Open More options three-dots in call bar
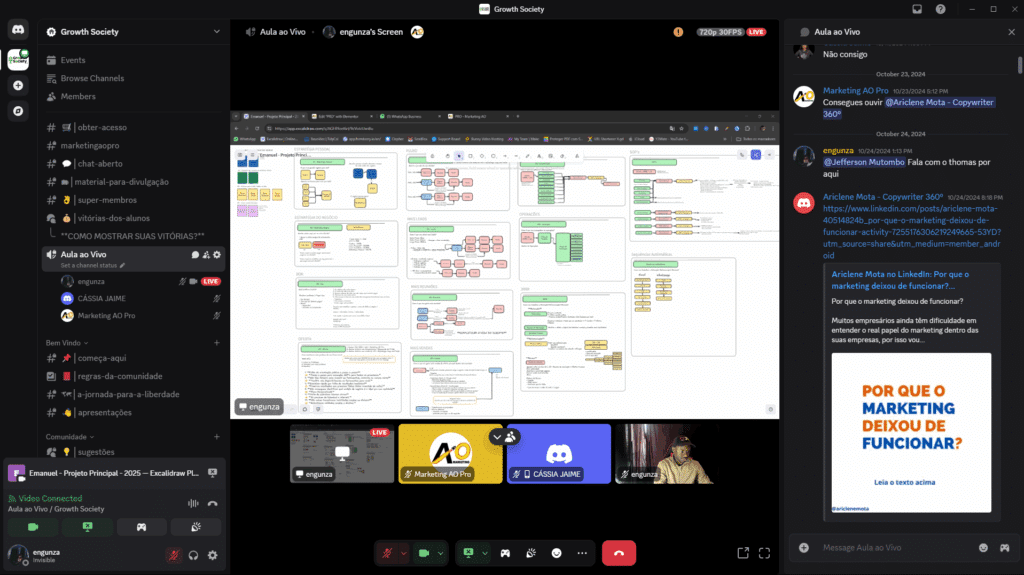The image size is (1024, 575). [582, 553]
